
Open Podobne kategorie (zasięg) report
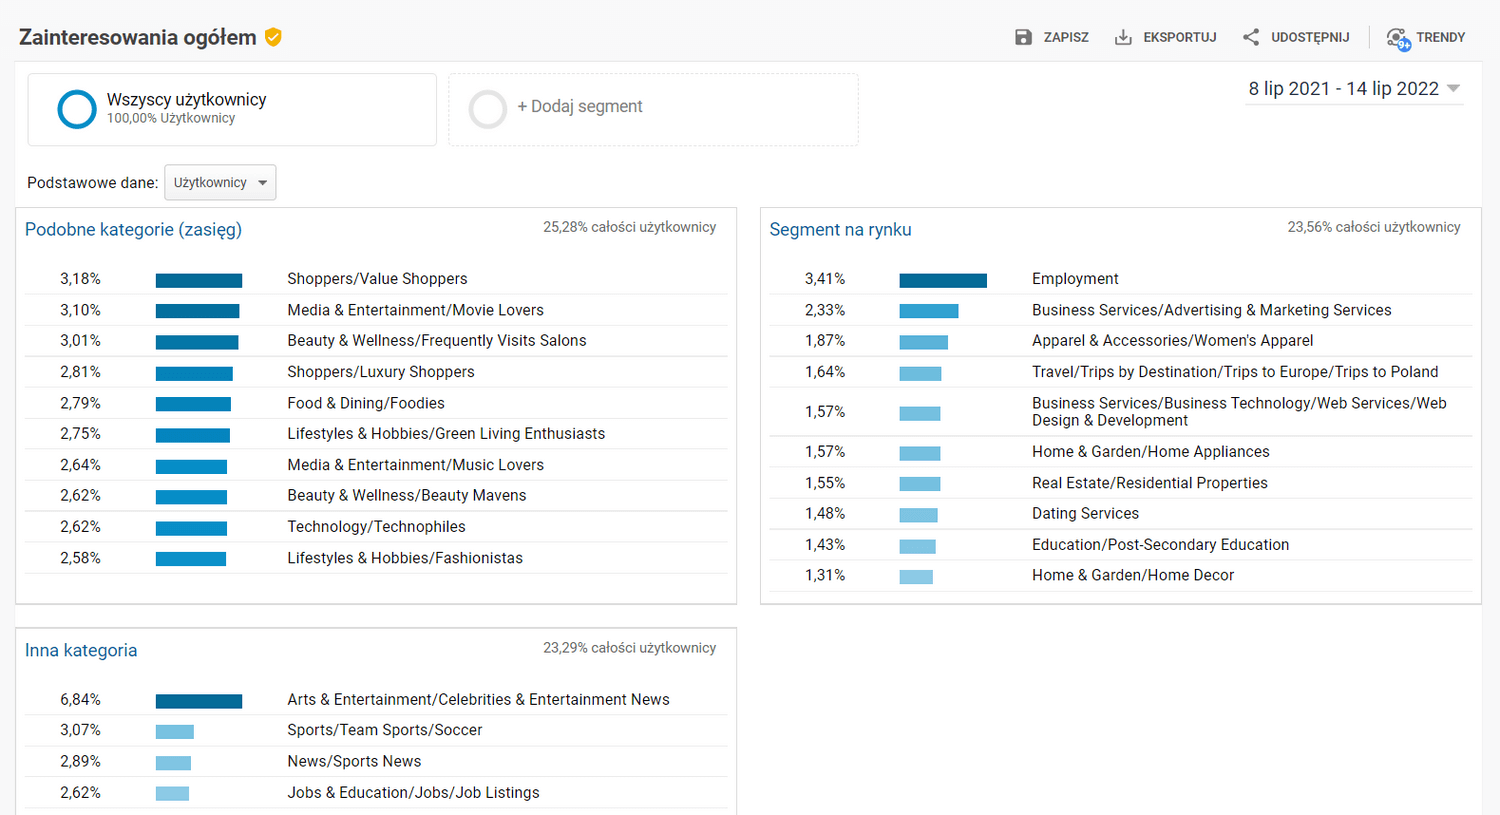click(133, 229)
